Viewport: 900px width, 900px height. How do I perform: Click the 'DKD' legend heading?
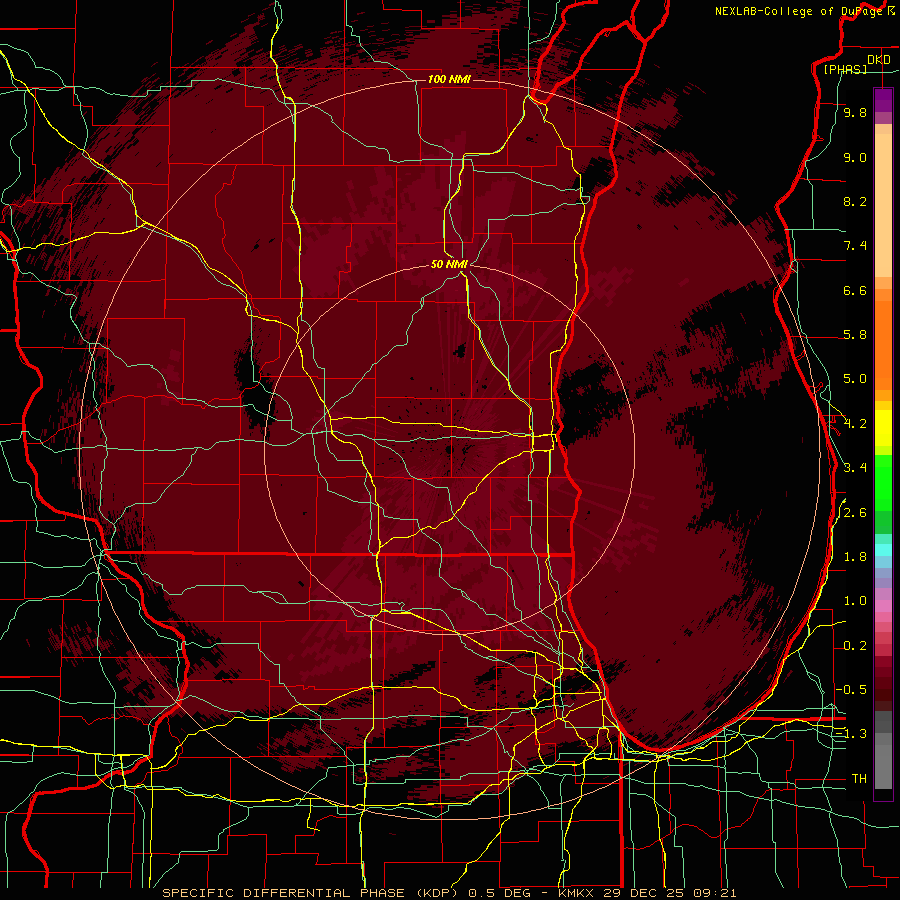click(x=879, y=60)
